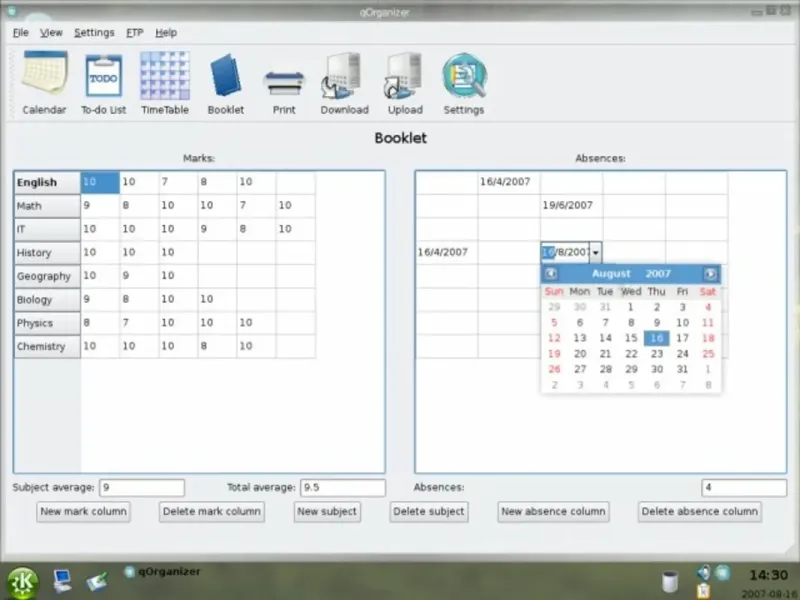Click Delete mark column button
Screen dimensions: 800x600
coord(212,512)
